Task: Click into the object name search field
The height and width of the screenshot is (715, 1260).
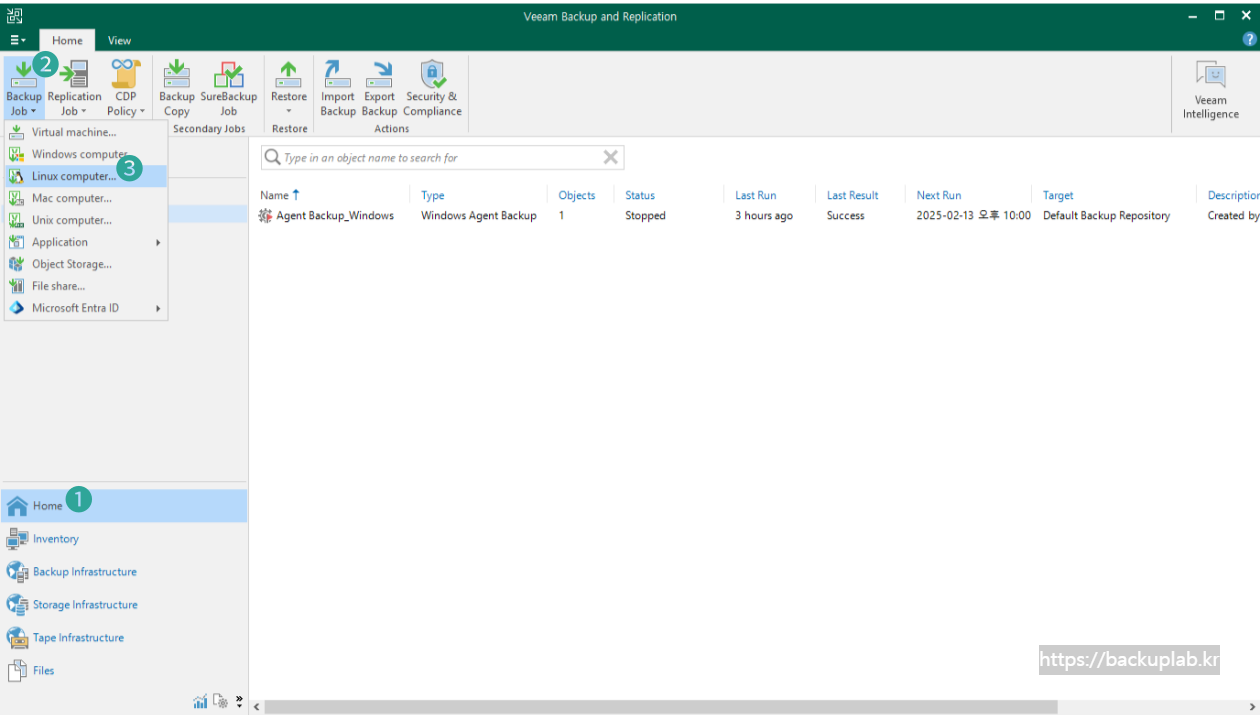Action: click(440, 158)
